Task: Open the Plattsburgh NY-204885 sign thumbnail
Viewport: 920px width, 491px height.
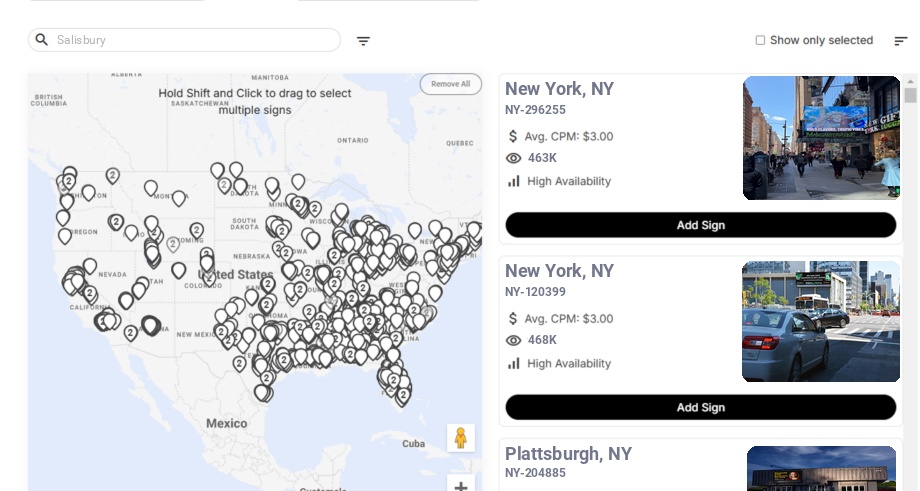Action: pos(821,469)
